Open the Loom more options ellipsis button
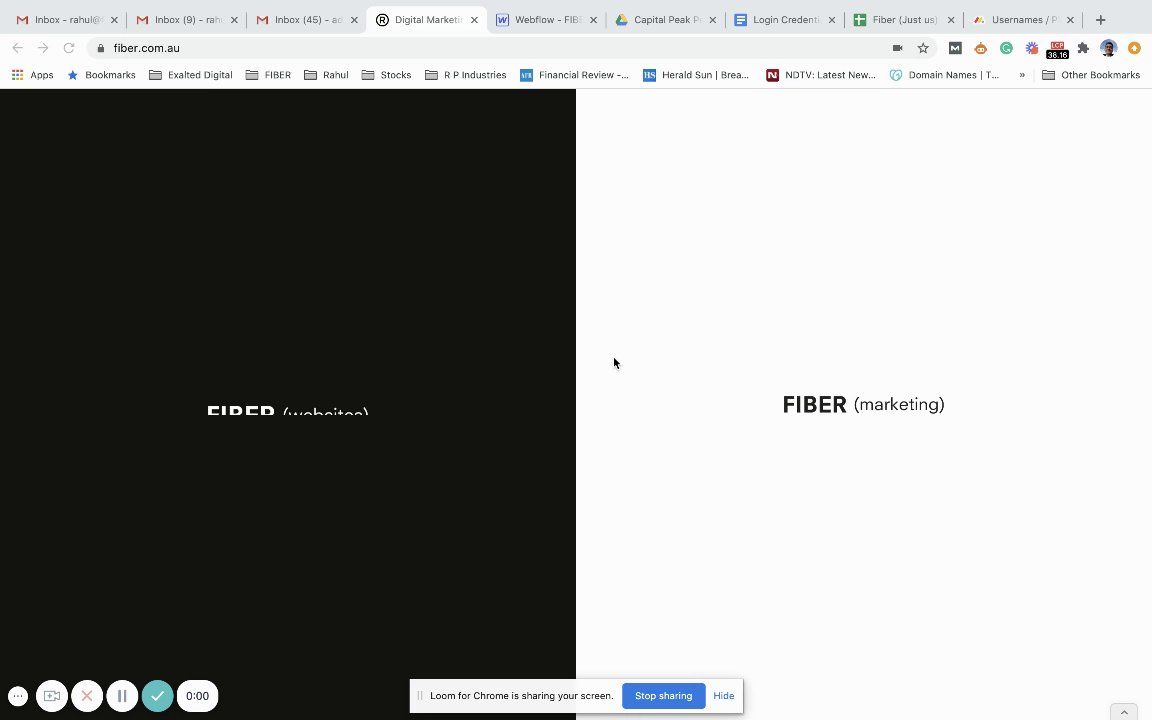This screenshot has width=1152, height=720. coord(18,696)
